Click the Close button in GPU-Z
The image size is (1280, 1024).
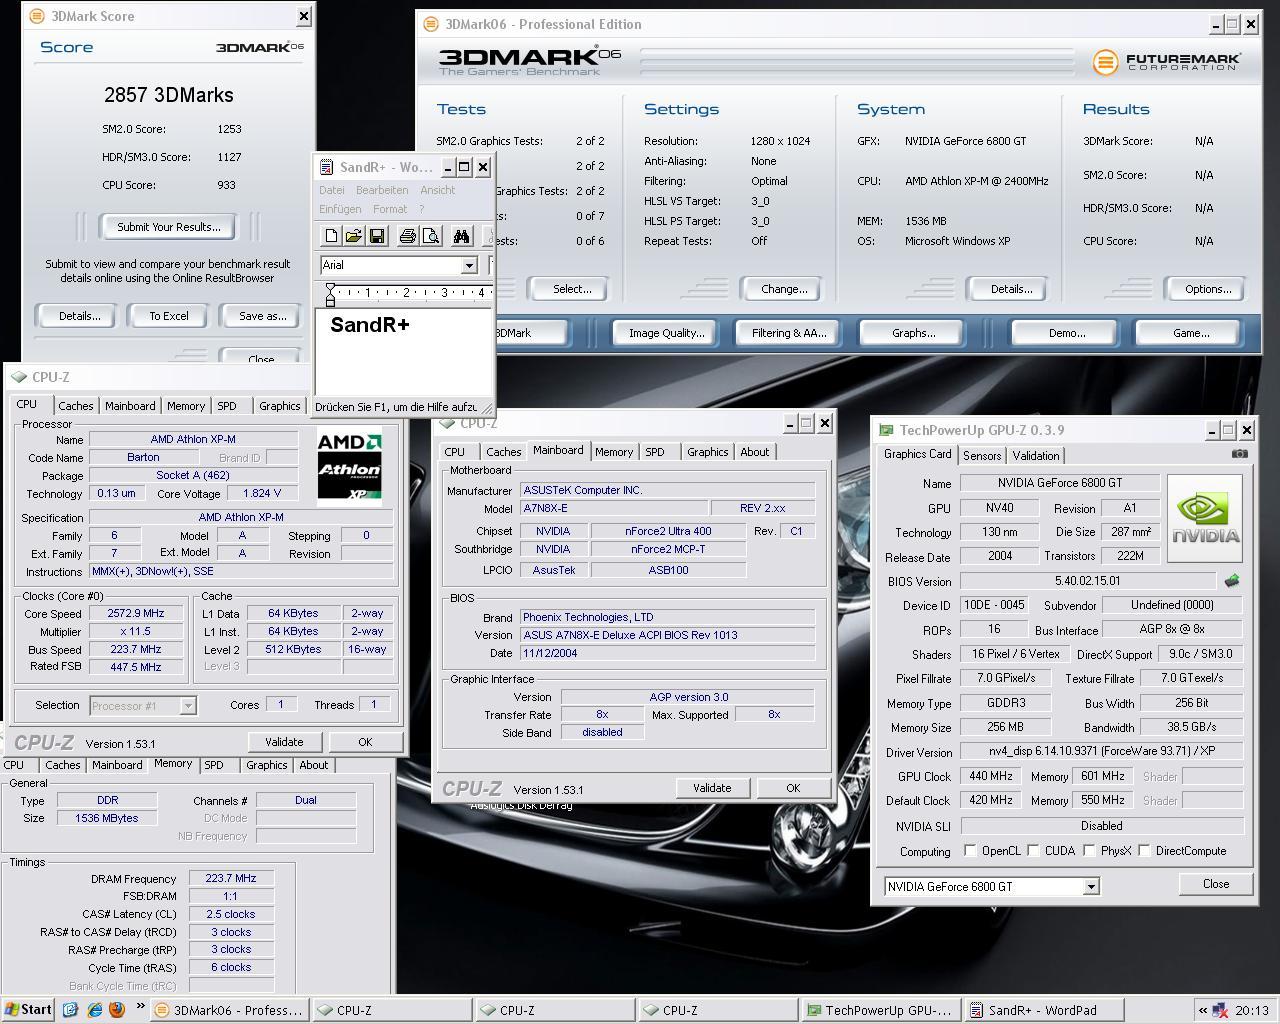click(x=1216, y=884)
